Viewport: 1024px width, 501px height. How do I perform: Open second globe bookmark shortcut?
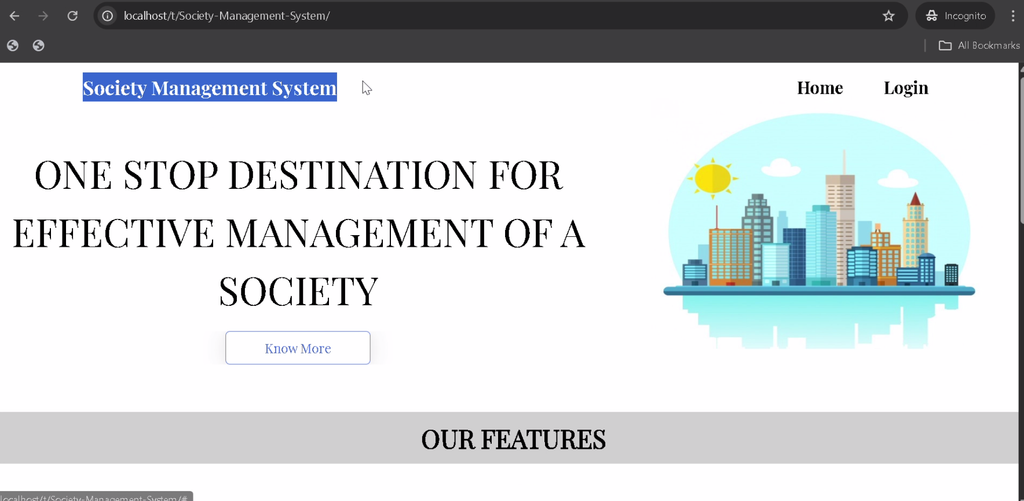(39, 45)
